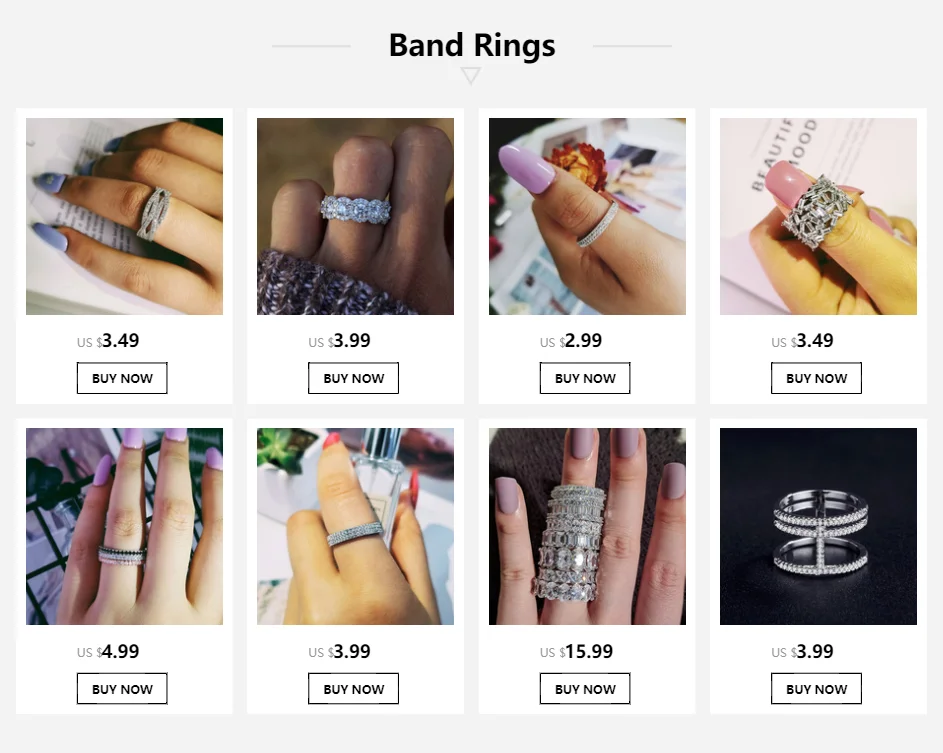Open the stacked black and pink band ring photo
This screenshot has width=943, height=753.
[x=124, y=526]
